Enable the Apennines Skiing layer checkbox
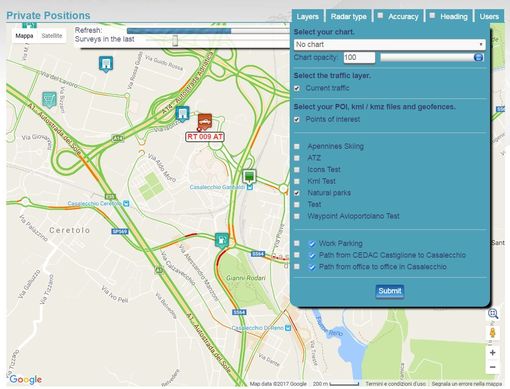This screenshot has height=389, width=510. [297, 146]
